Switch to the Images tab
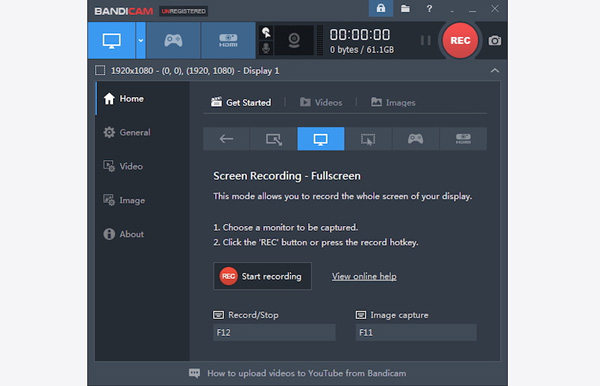 tap(393, 102)
